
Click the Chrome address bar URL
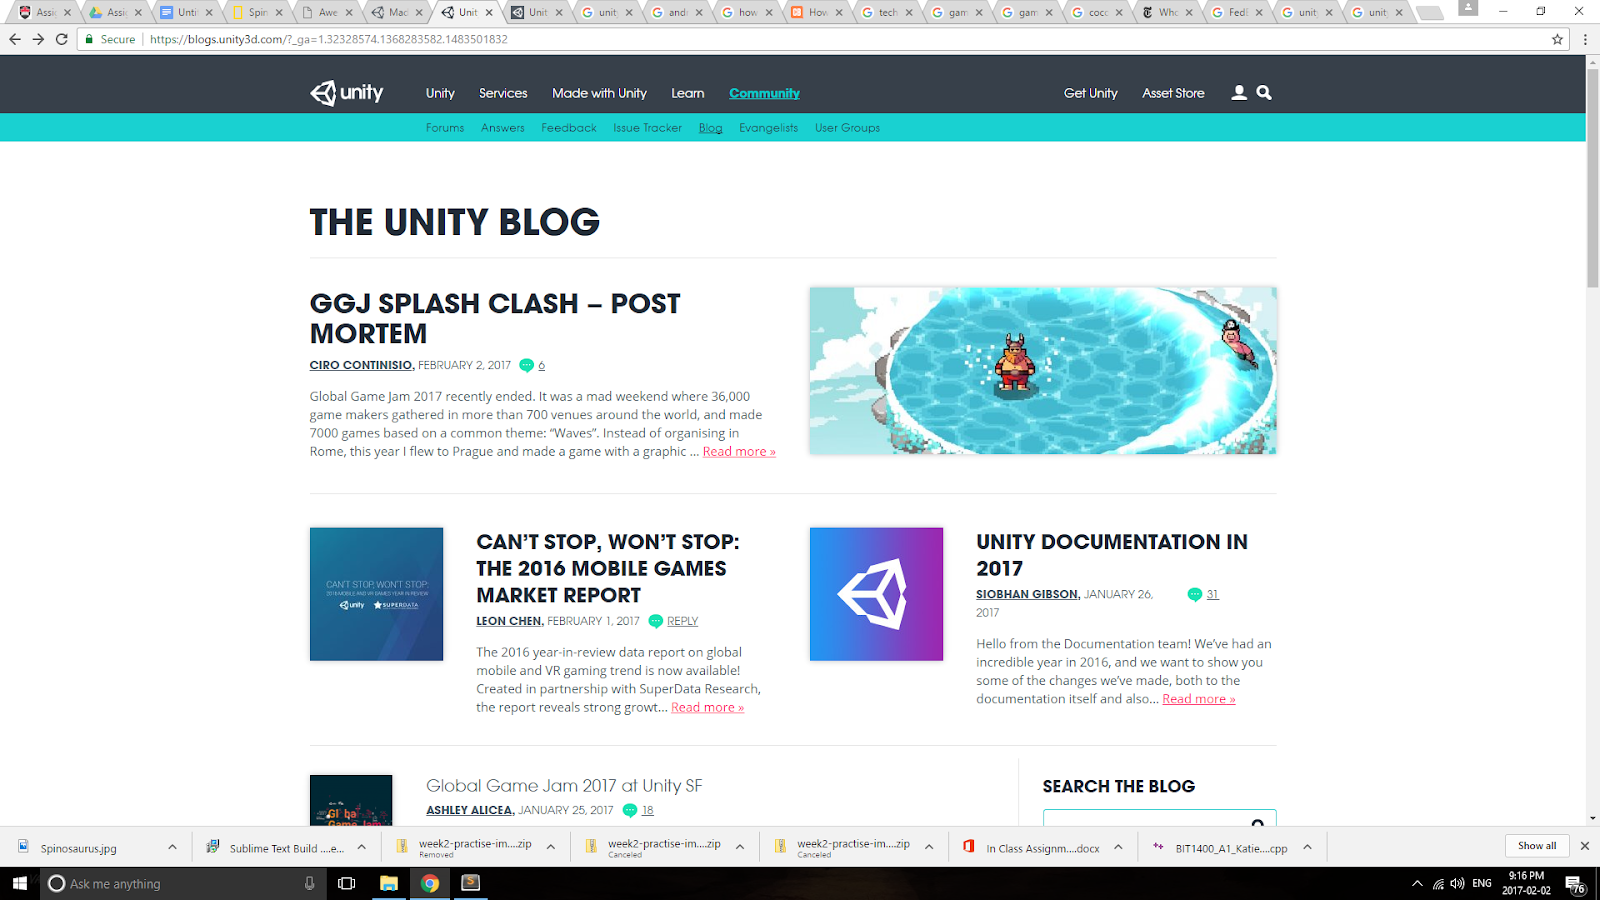tap(329, 39)
